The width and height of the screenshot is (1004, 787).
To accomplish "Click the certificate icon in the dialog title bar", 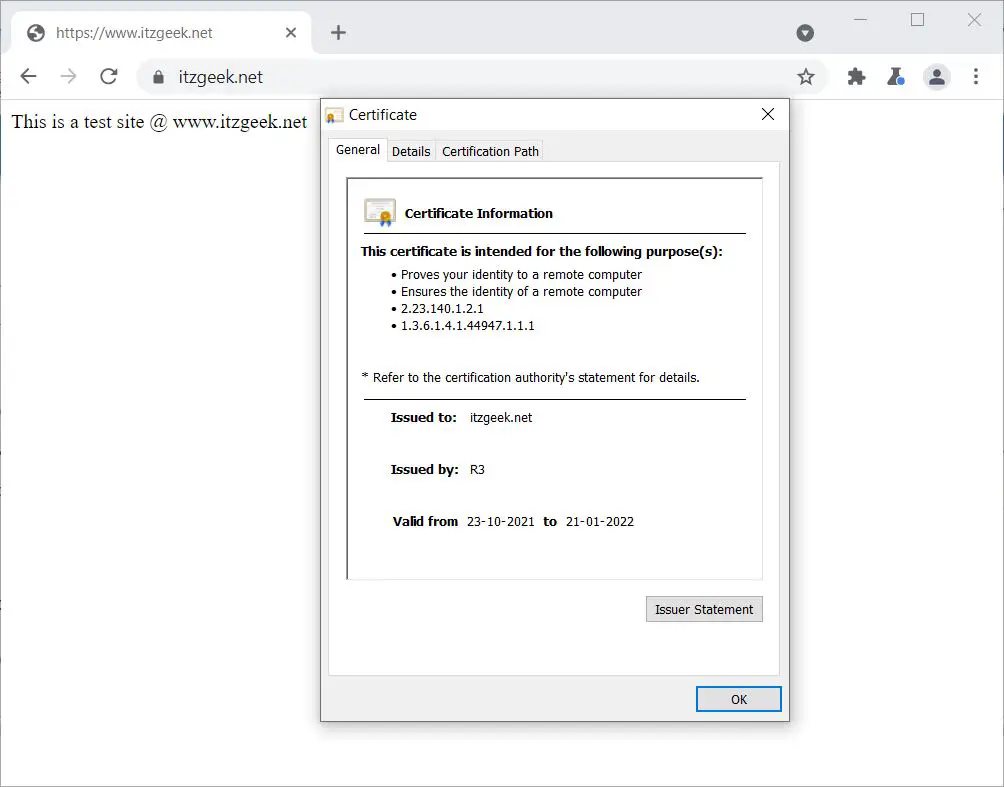I will pyautogui.click(x=333, y=115).
